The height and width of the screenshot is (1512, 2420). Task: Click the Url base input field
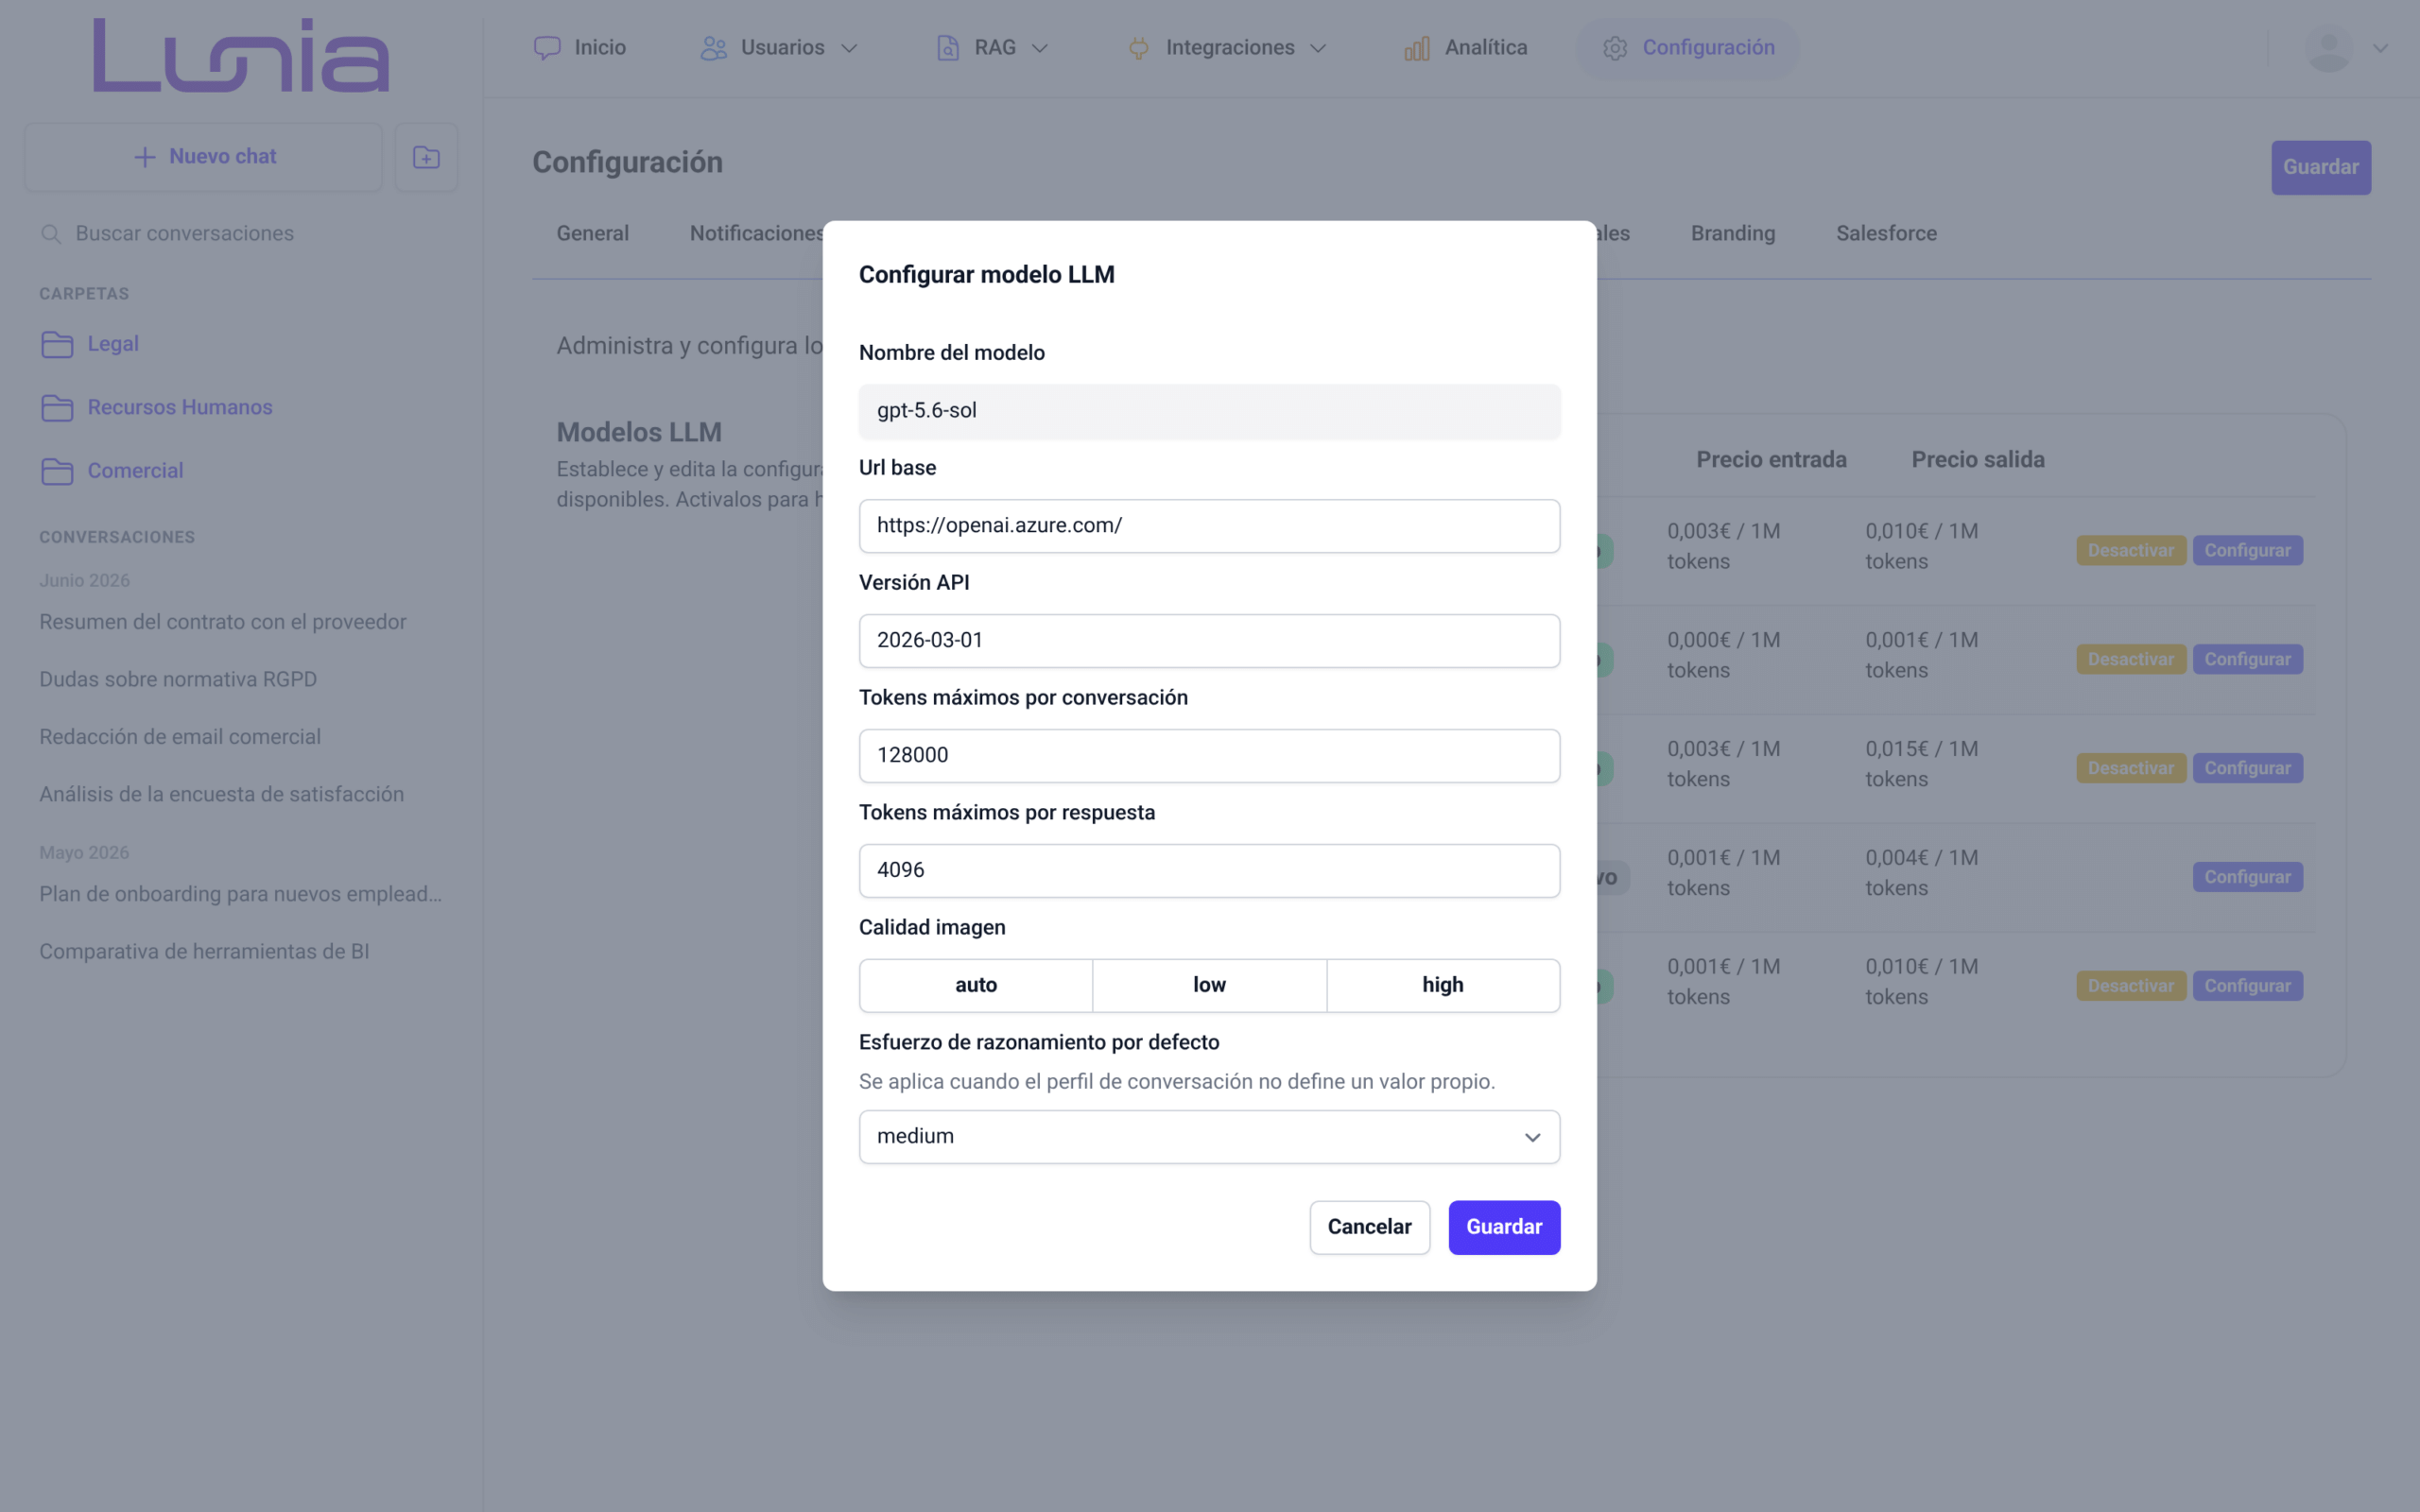(1209, 526)
